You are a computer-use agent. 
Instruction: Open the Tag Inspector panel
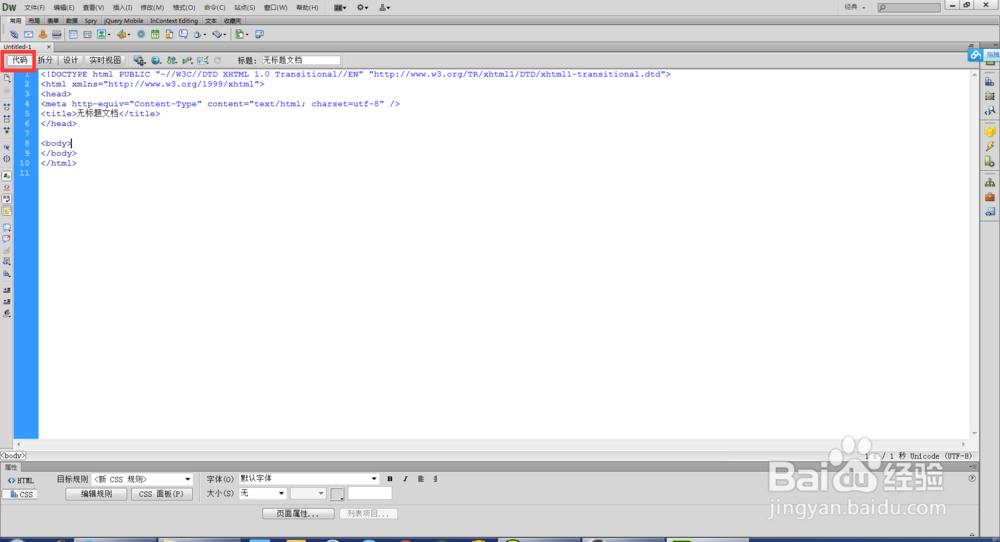click(x=989, y=111)
